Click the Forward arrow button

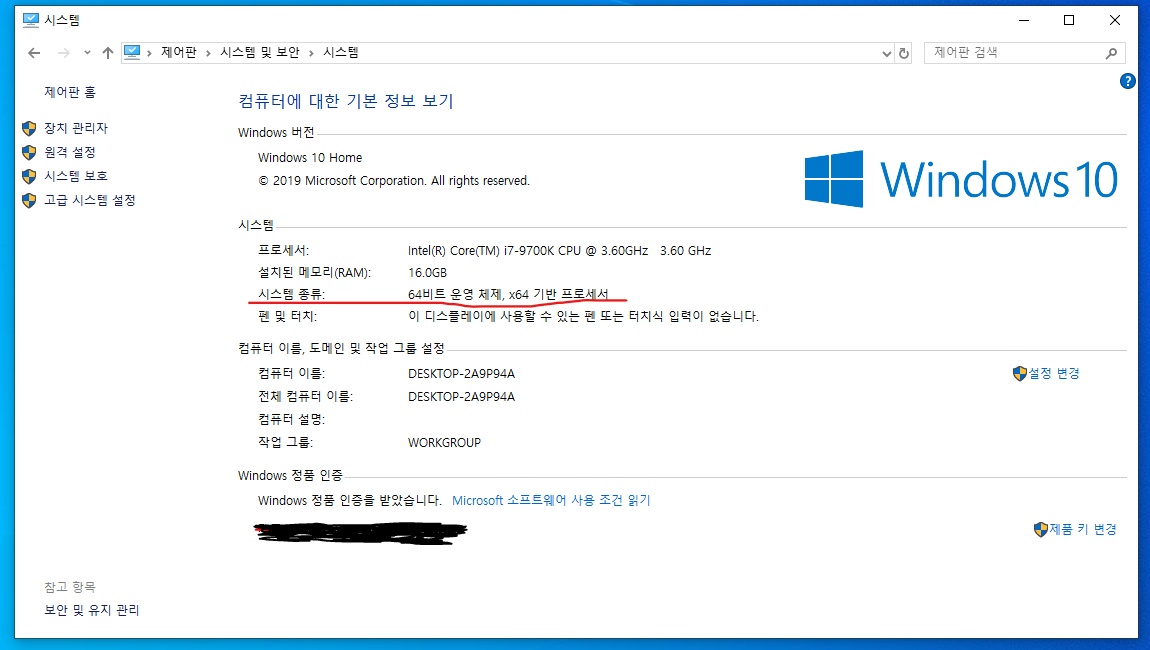(64, 53)
